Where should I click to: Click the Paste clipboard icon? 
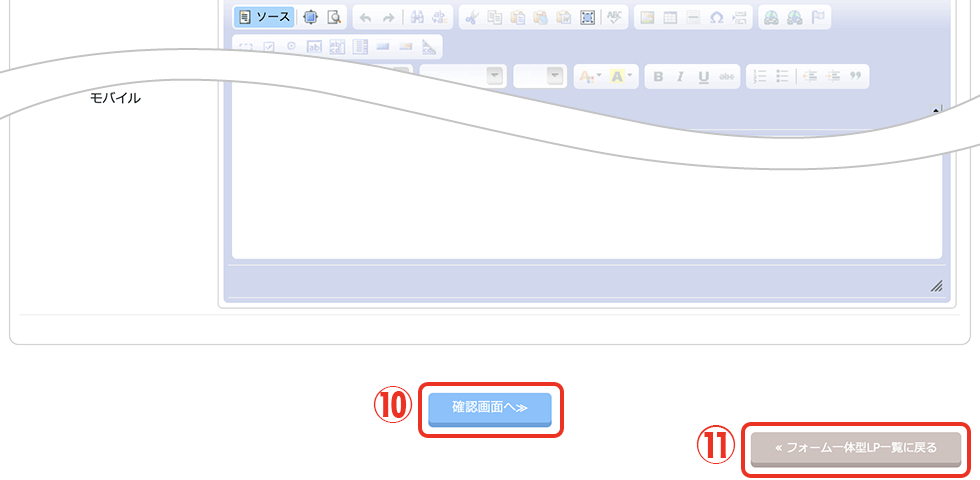coord(518,18)
